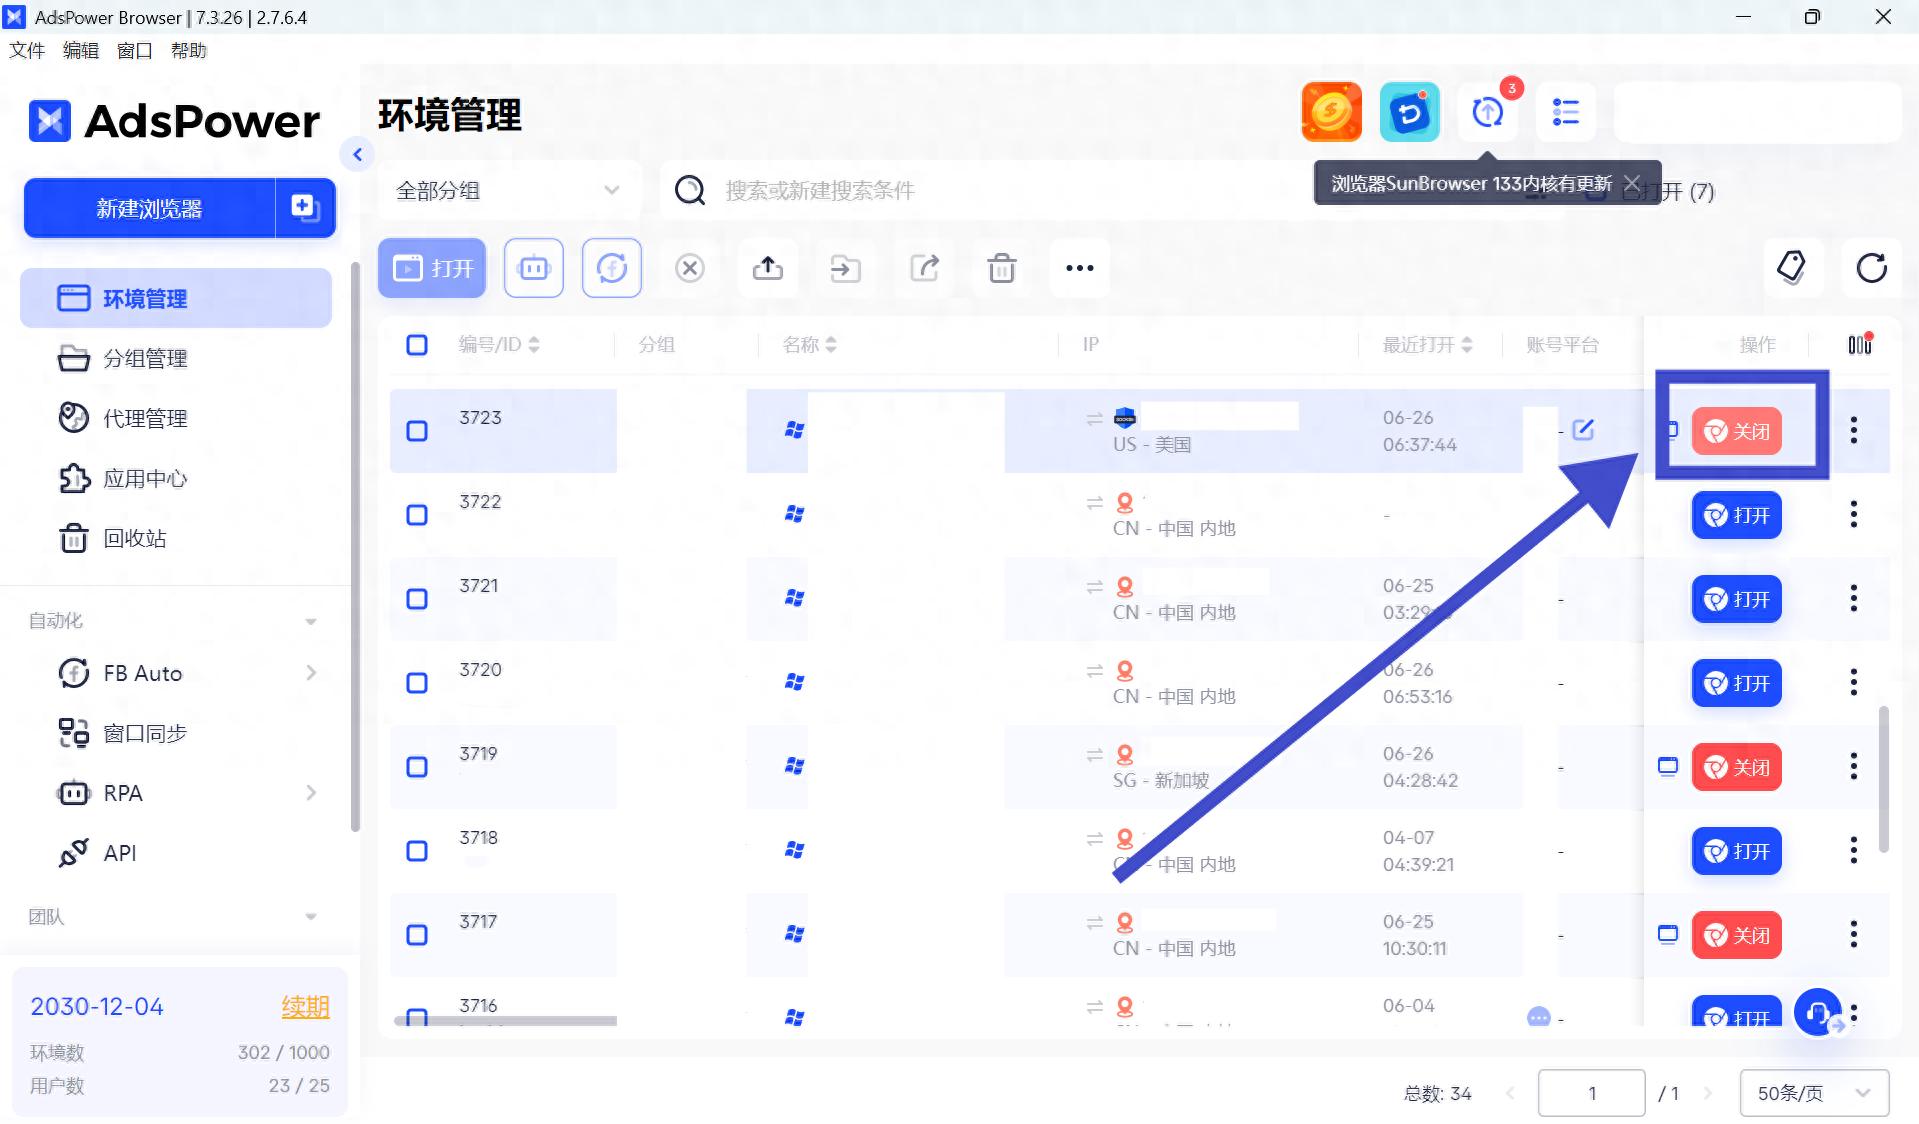
Task: Open the 全部分组 group dropdown
Action: (x=508, y=190)
